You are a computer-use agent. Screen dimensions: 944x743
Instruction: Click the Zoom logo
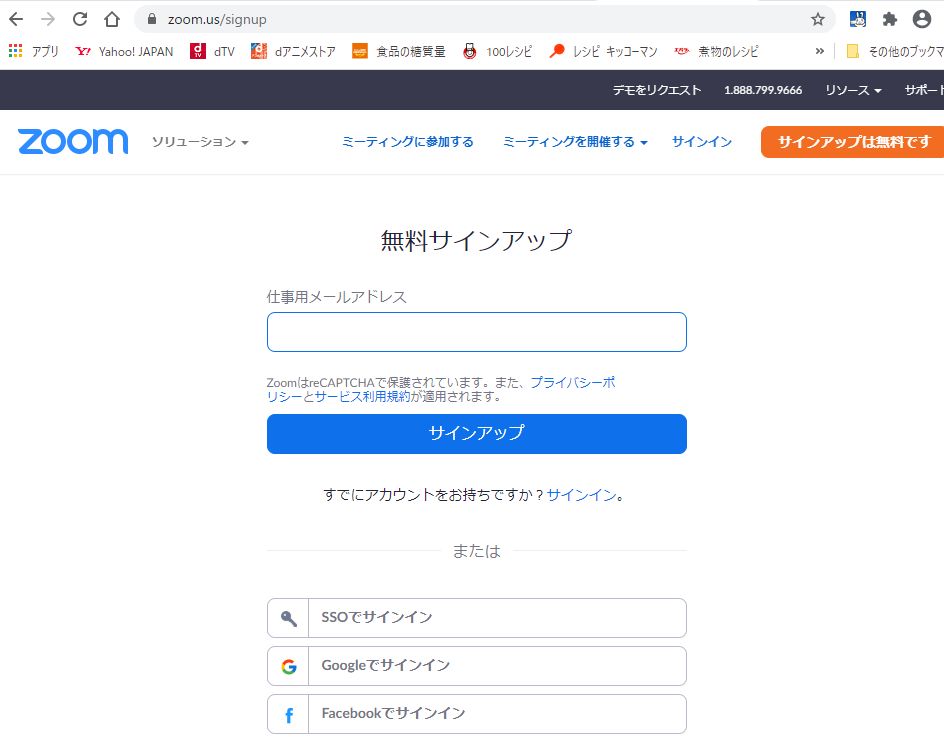73,142
